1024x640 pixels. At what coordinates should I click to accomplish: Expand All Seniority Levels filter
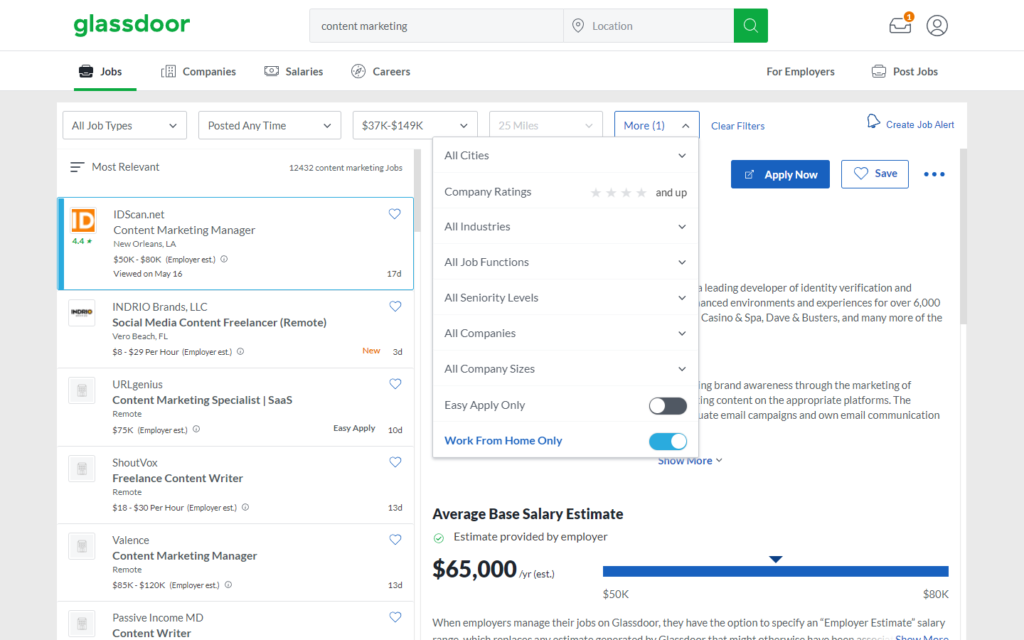tap(566, 298)
